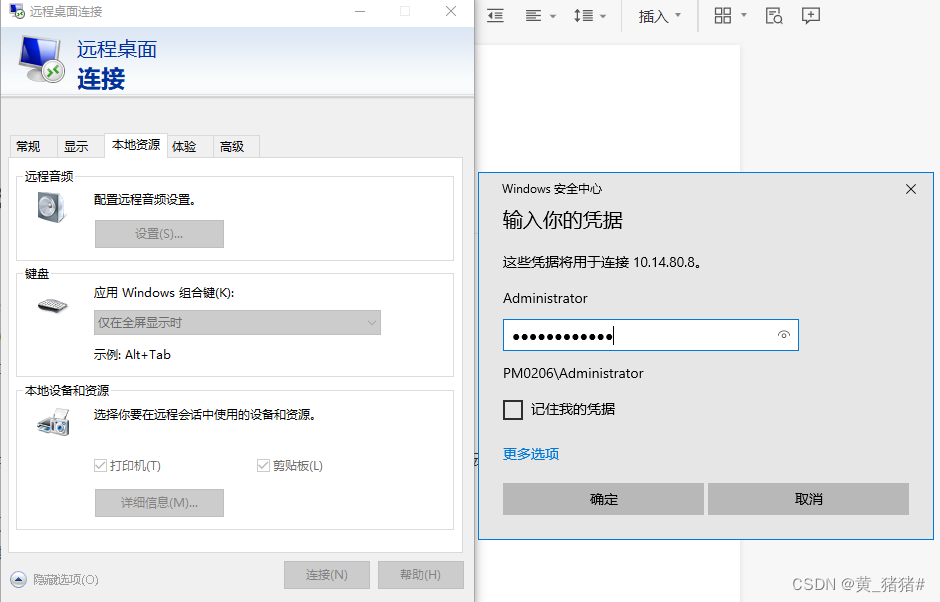
Task: Click the 确定 button
Action: (x=603, y=499)
